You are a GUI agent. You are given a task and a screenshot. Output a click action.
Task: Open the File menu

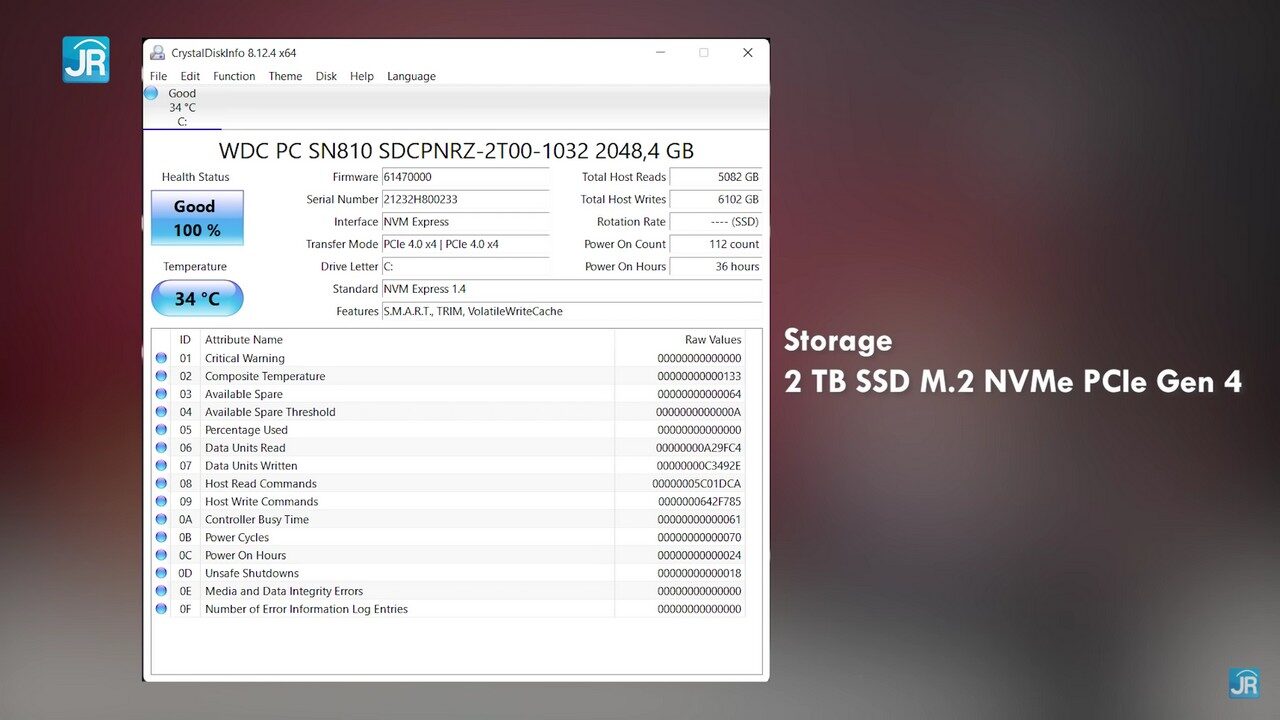point(158,76)
